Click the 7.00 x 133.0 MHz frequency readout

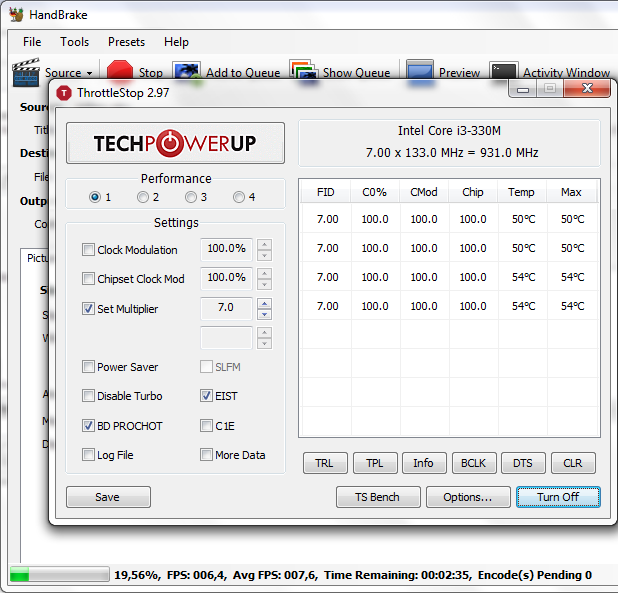pos(452,152)
